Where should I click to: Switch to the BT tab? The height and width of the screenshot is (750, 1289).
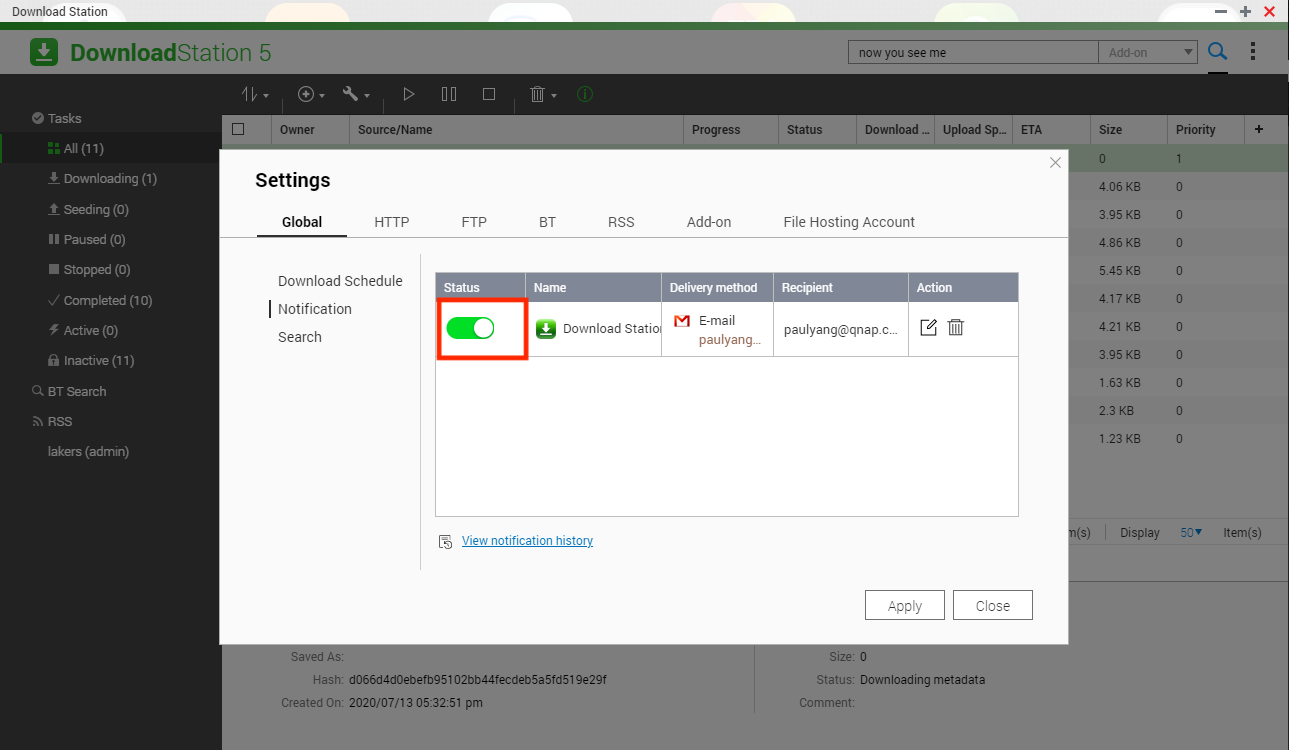coord(547,222)
